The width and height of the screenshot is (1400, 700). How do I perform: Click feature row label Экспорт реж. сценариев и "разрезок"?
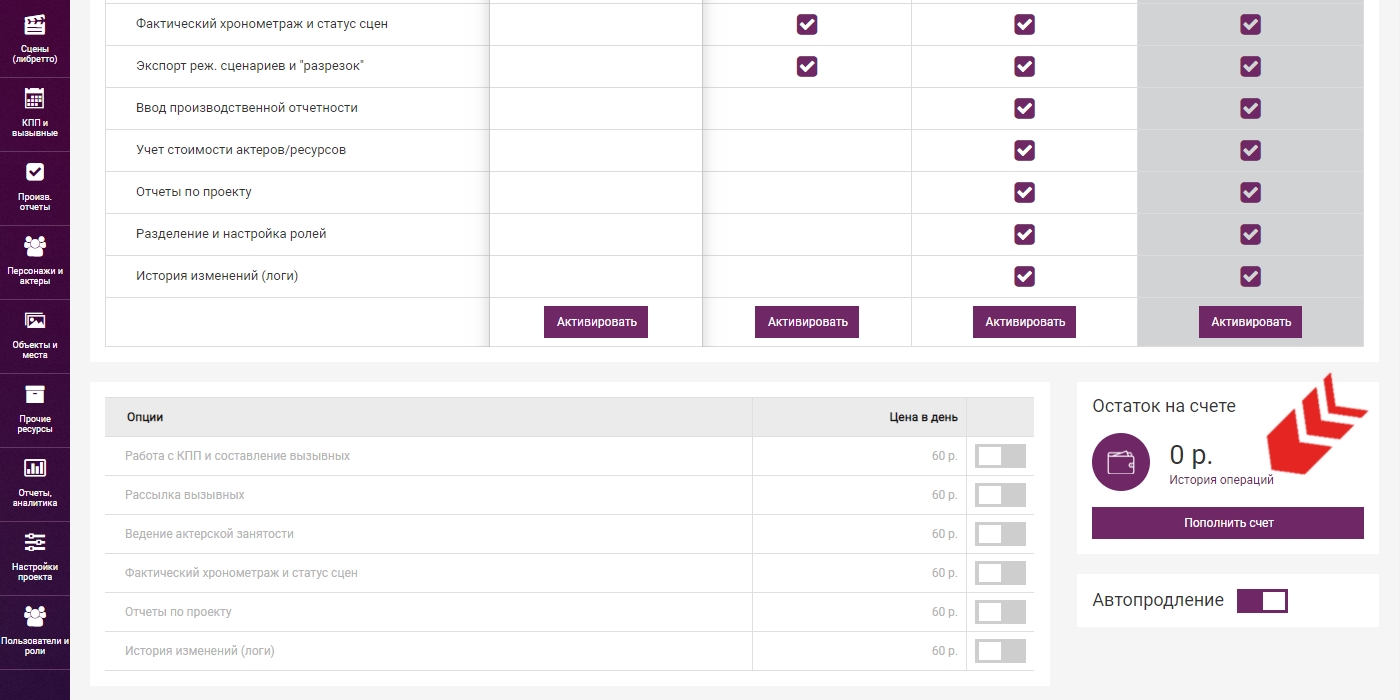(x=250, y=66)
